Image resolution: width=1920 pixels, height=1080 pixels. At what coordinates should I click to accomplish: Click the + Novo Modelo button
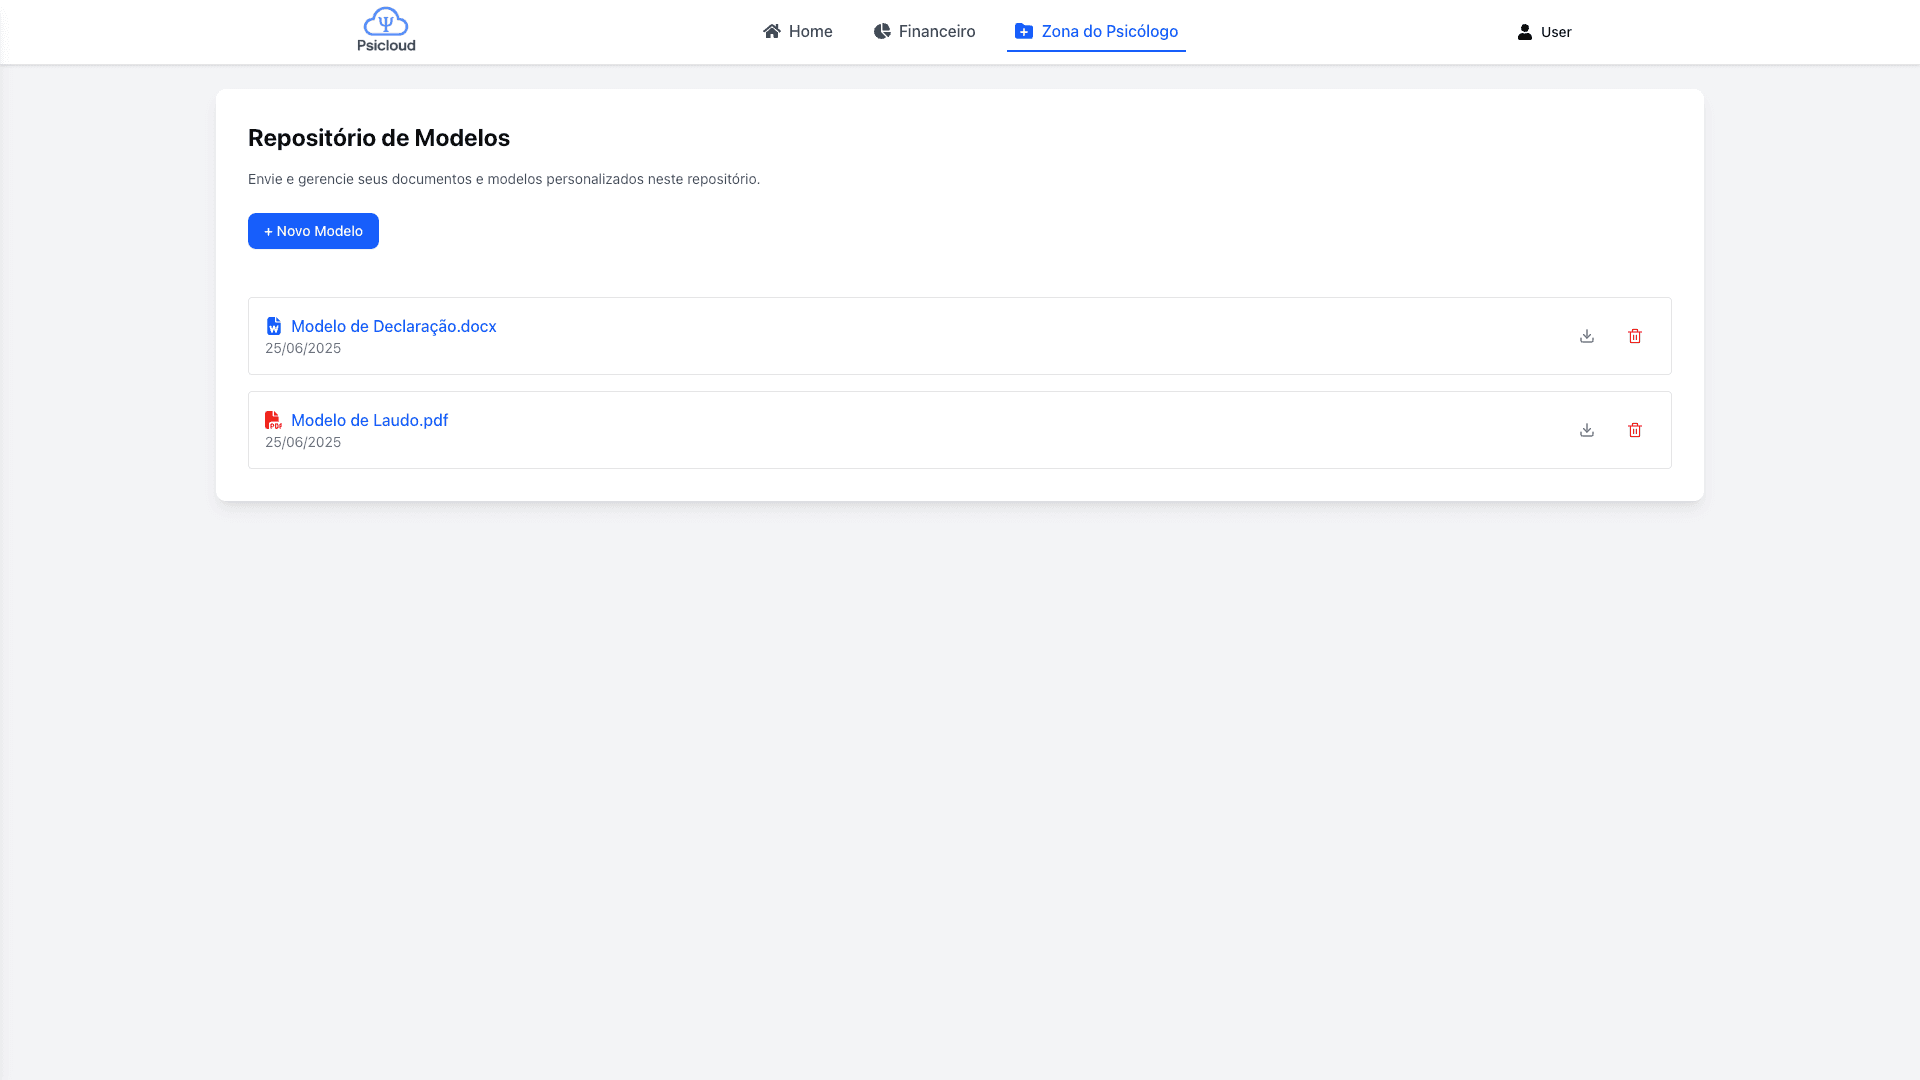313,231
